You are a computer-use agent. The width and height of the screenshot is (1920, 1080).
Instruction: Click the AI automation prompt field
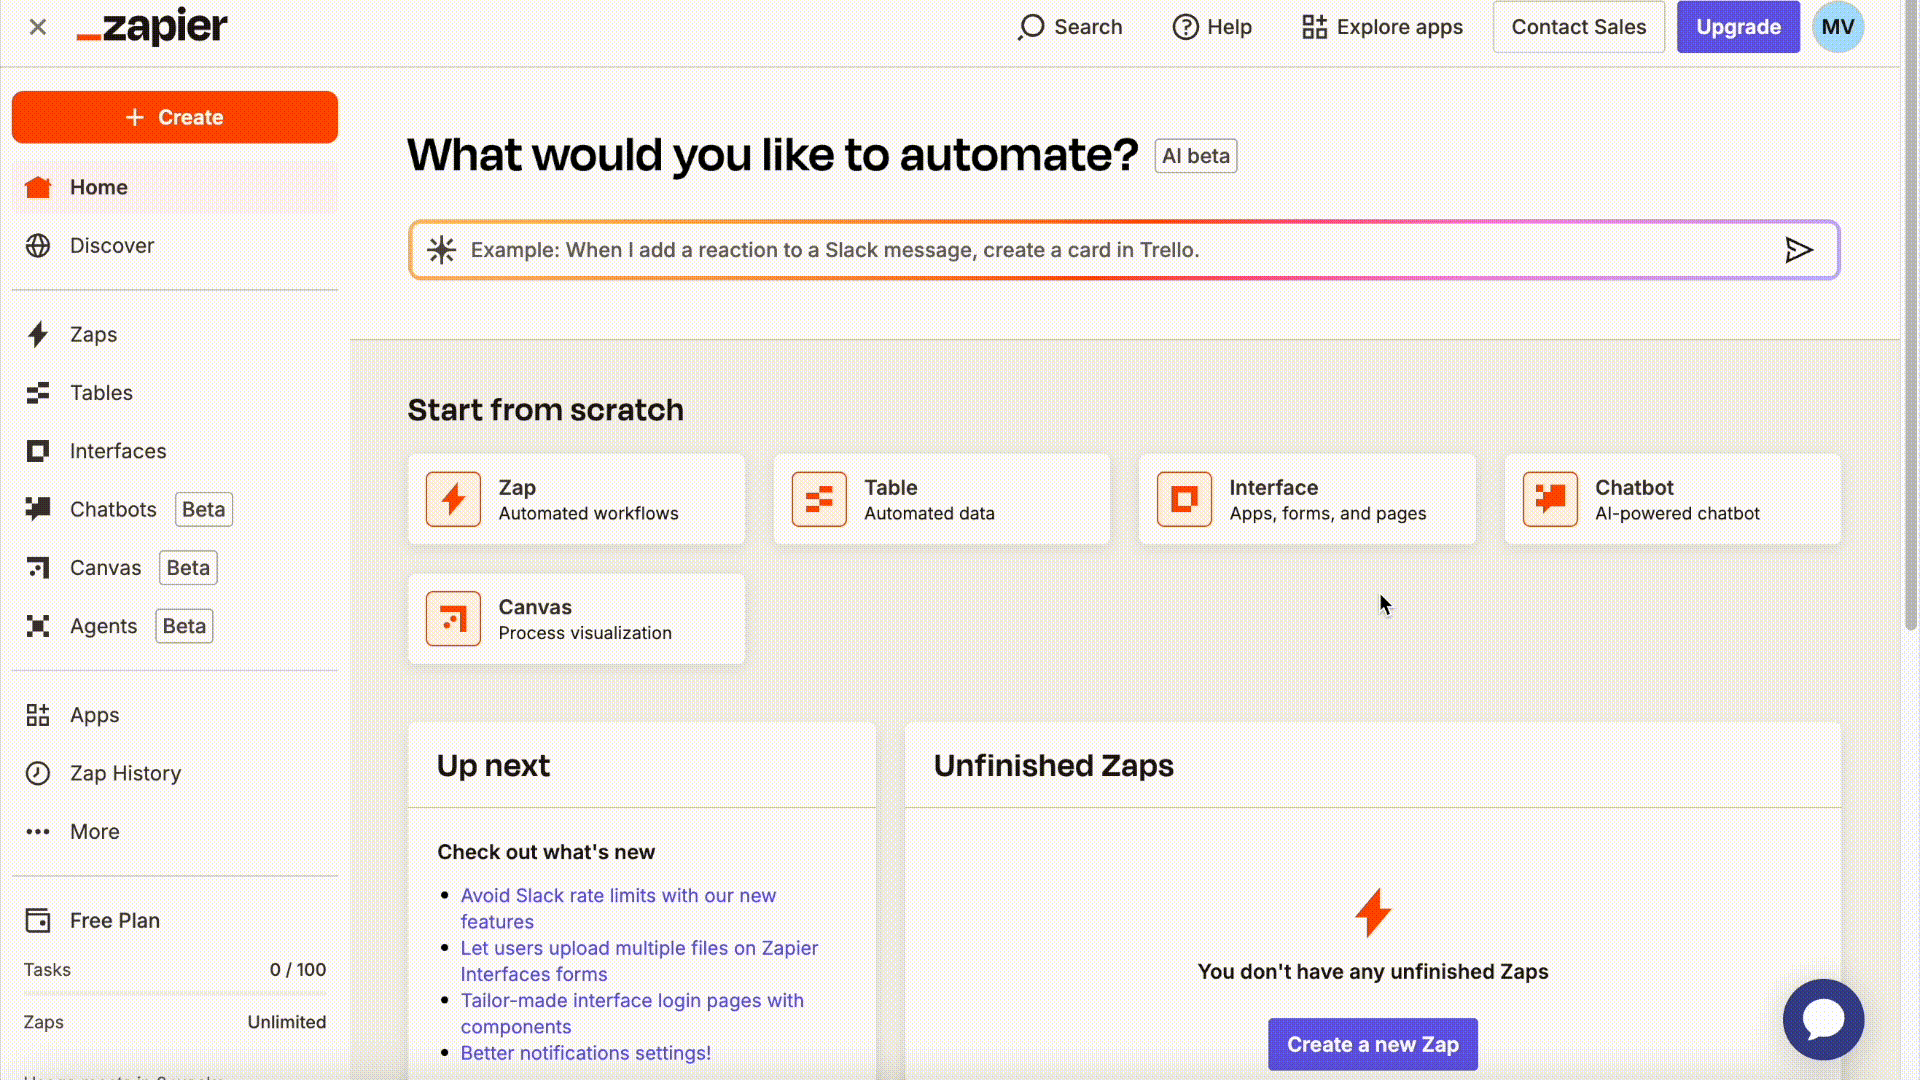[1124, 250]
